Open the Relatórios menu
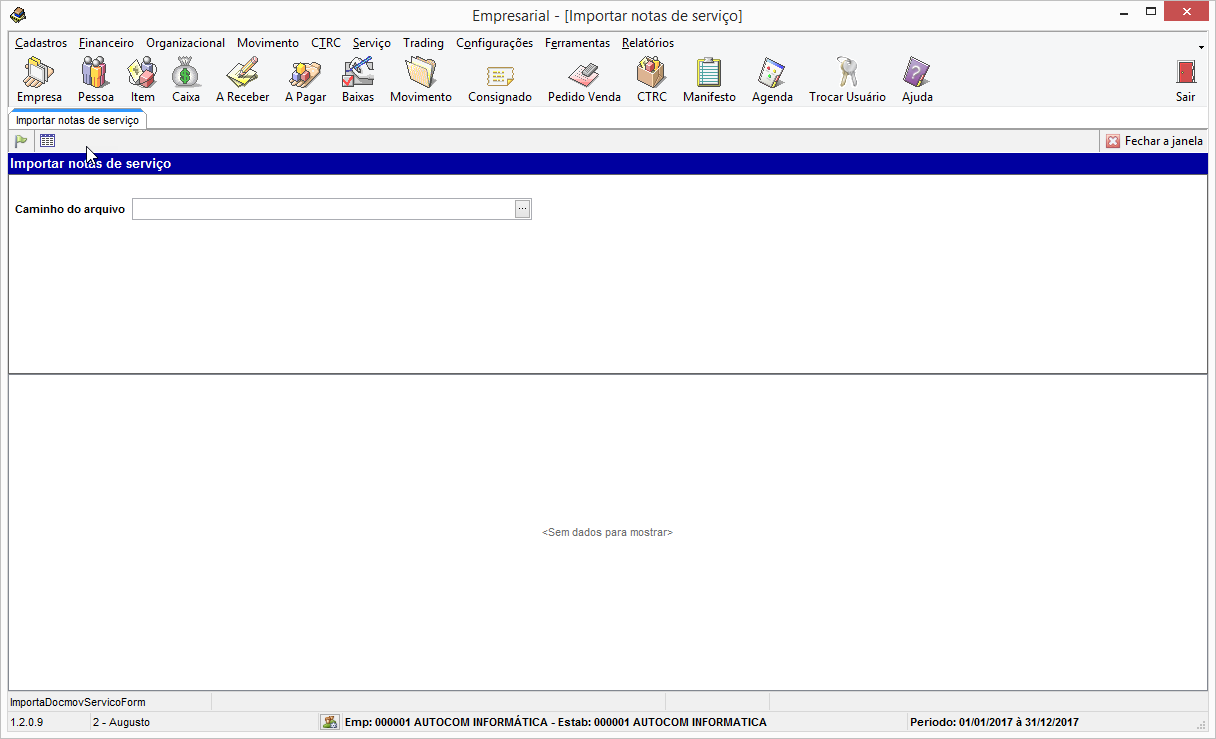The width and height of the screenshot is (1216, 739). pyautogui.click(x=647, y=43)
